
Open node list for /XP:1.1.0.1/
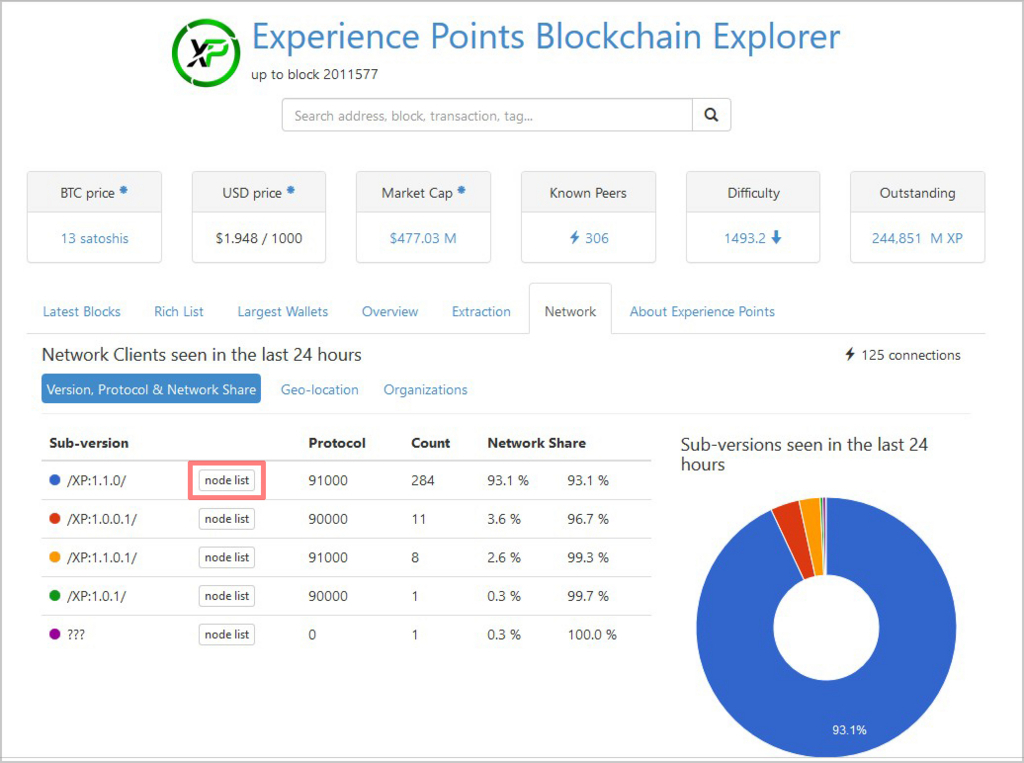point(227,557)
